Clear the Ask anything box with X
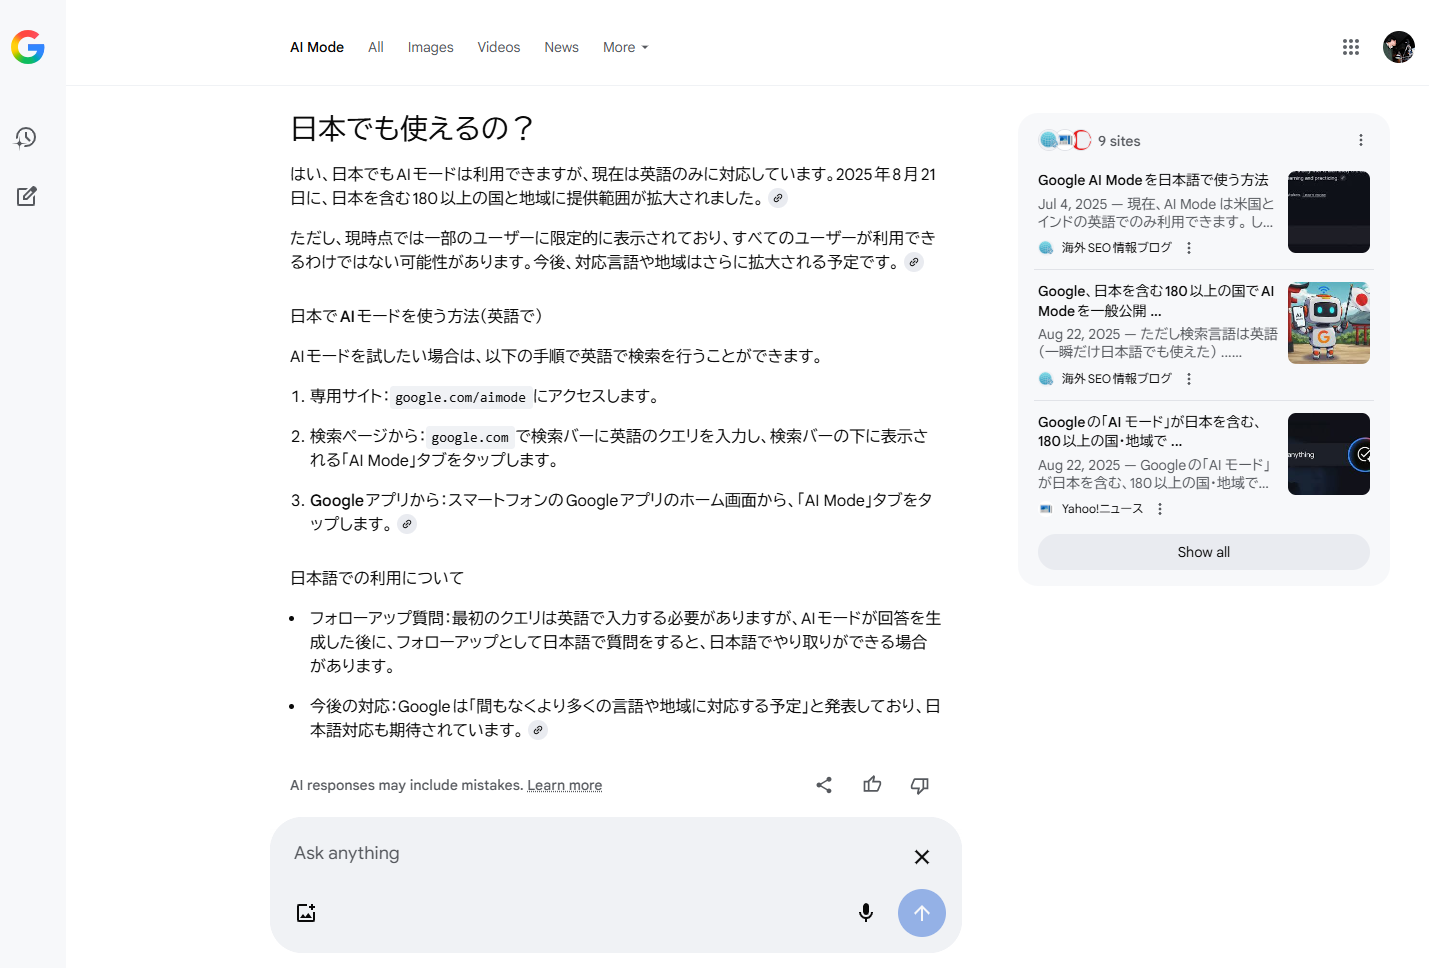Image resolution: width=1429 pixels, height=968 pixels. (922, 857)
